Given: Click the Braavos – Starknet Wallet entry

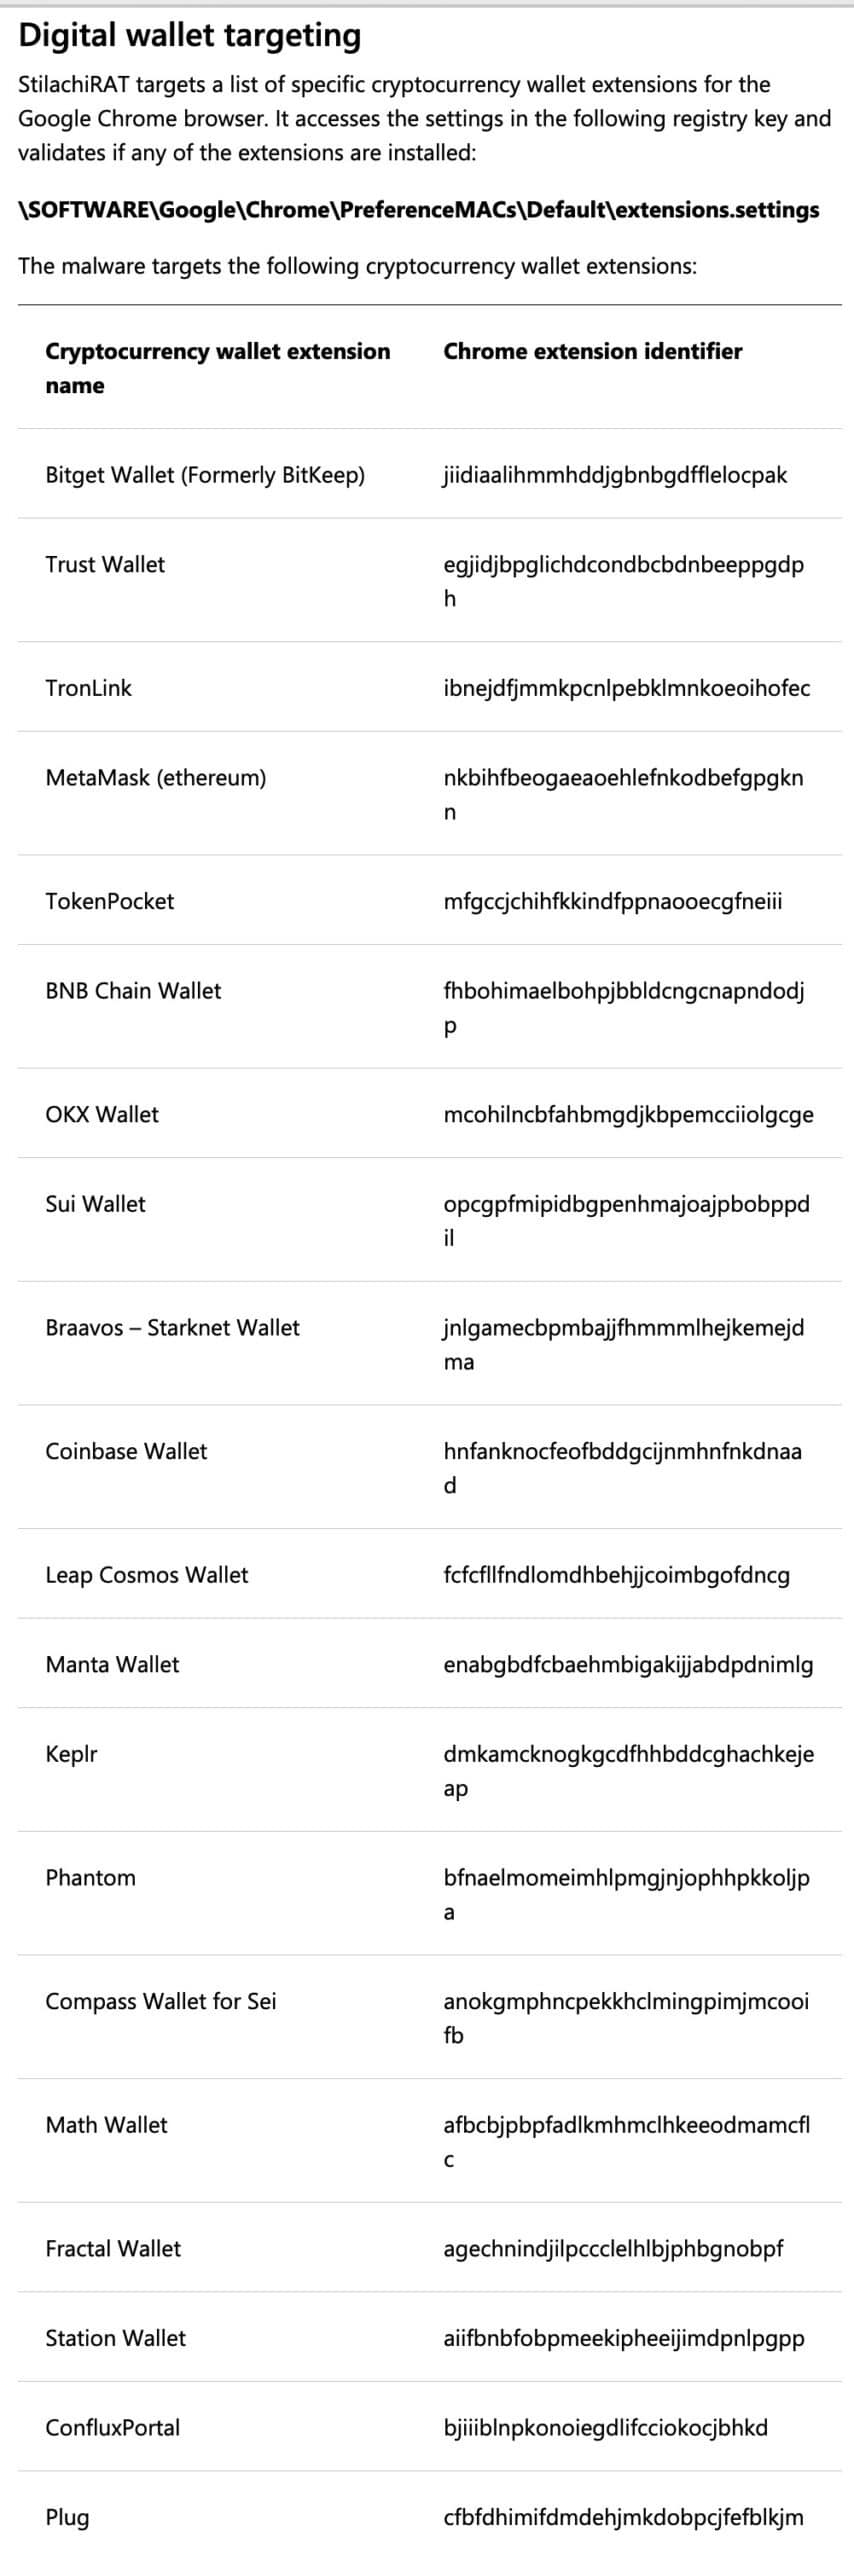Looking at the screenshot, I should point(172,1327).
